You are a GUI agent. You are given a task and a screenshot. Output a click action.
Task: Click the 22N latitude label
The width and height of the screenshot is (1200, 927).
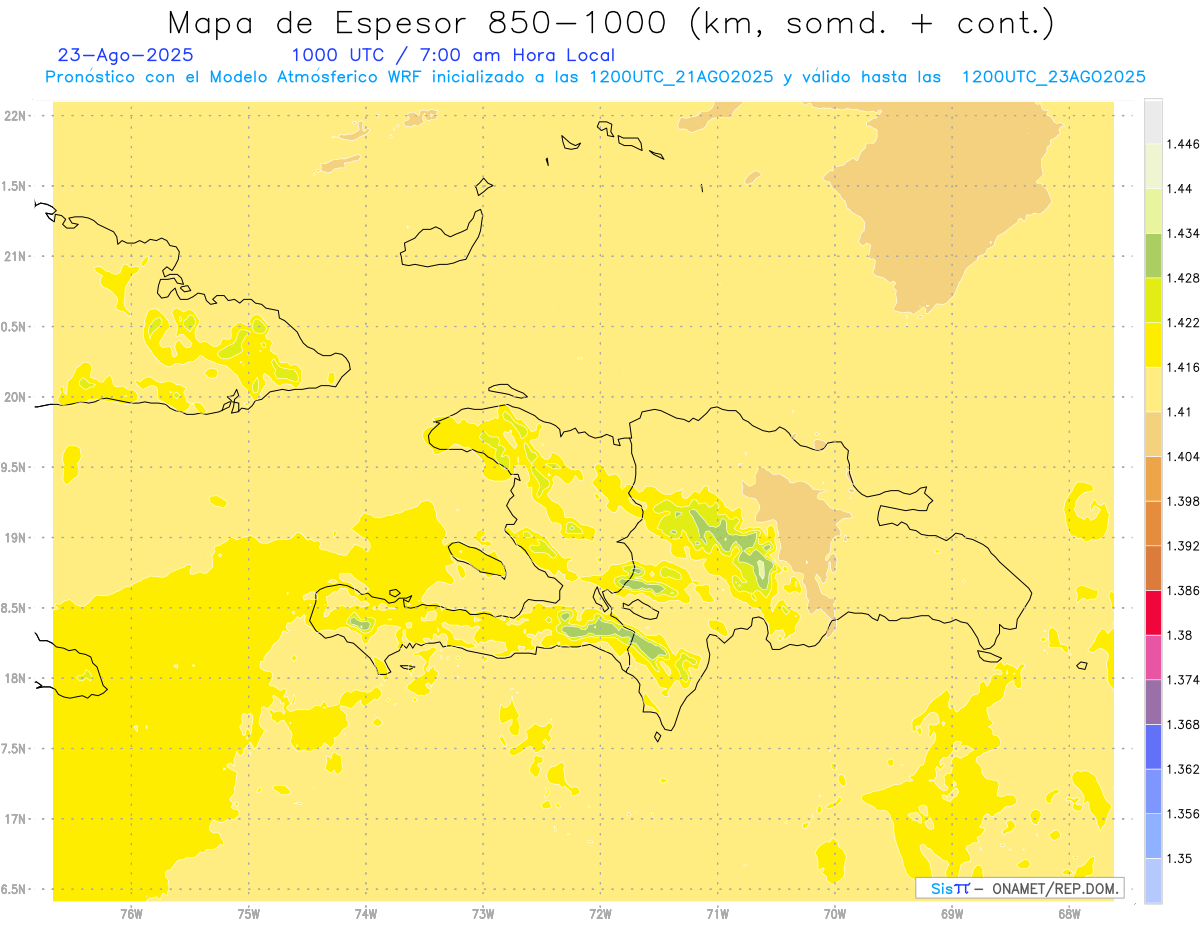coord(15,116)
